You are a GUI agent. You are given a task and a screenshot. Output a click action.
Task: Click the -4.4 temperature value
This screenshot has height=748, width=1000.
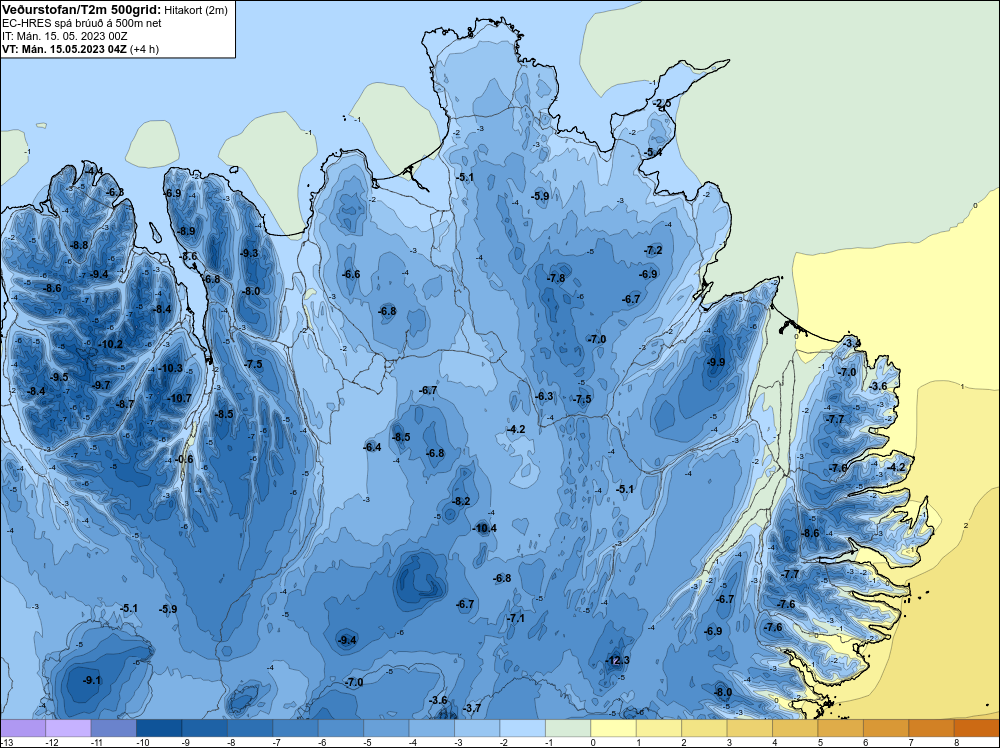94,171
